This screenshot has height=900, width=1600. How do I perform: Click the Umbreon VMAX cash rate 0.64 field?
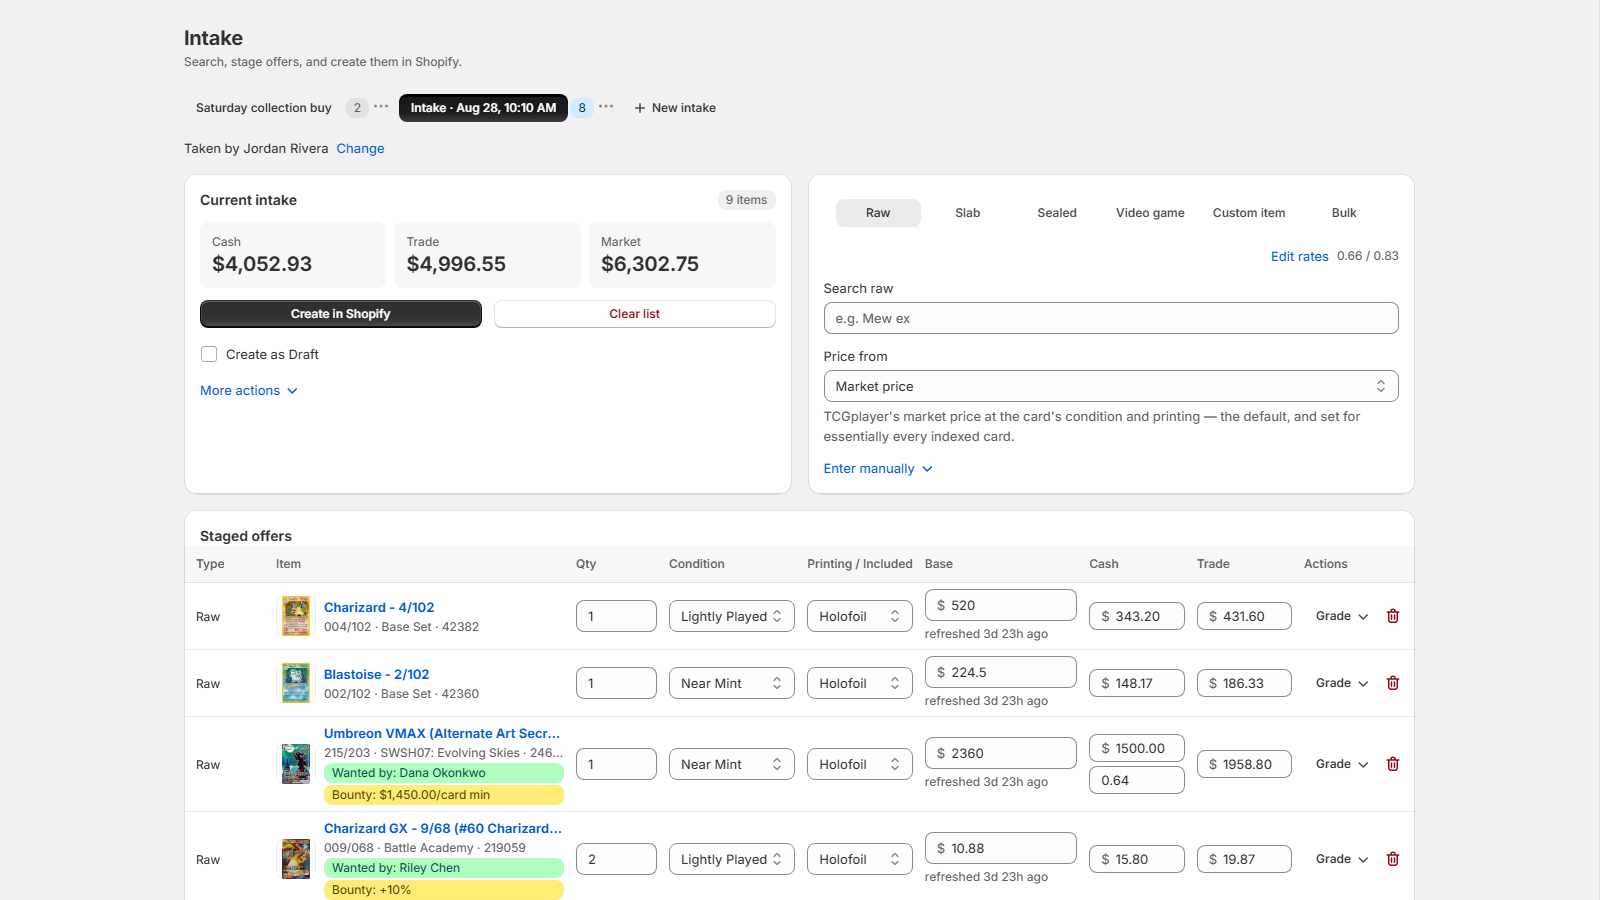pyautogui.click(x=1137, y=780)
